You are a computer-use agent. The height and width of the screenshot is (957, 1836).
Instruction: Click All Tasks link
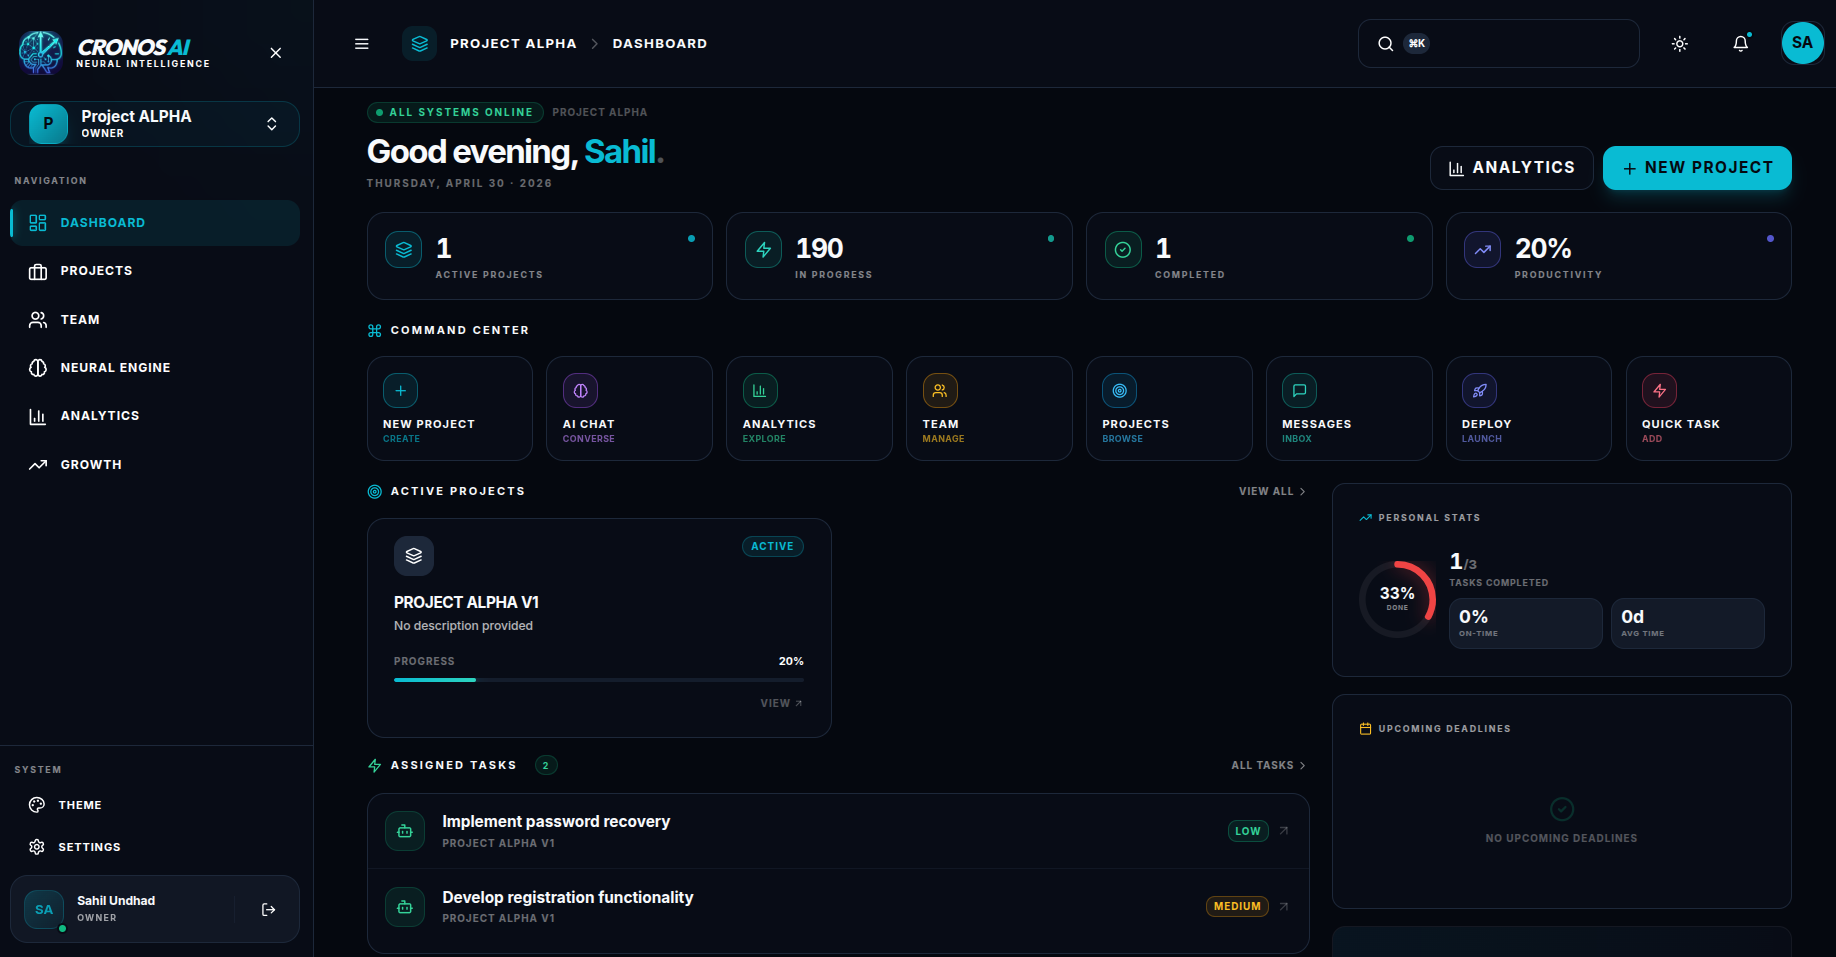(x=1268, y=766)
